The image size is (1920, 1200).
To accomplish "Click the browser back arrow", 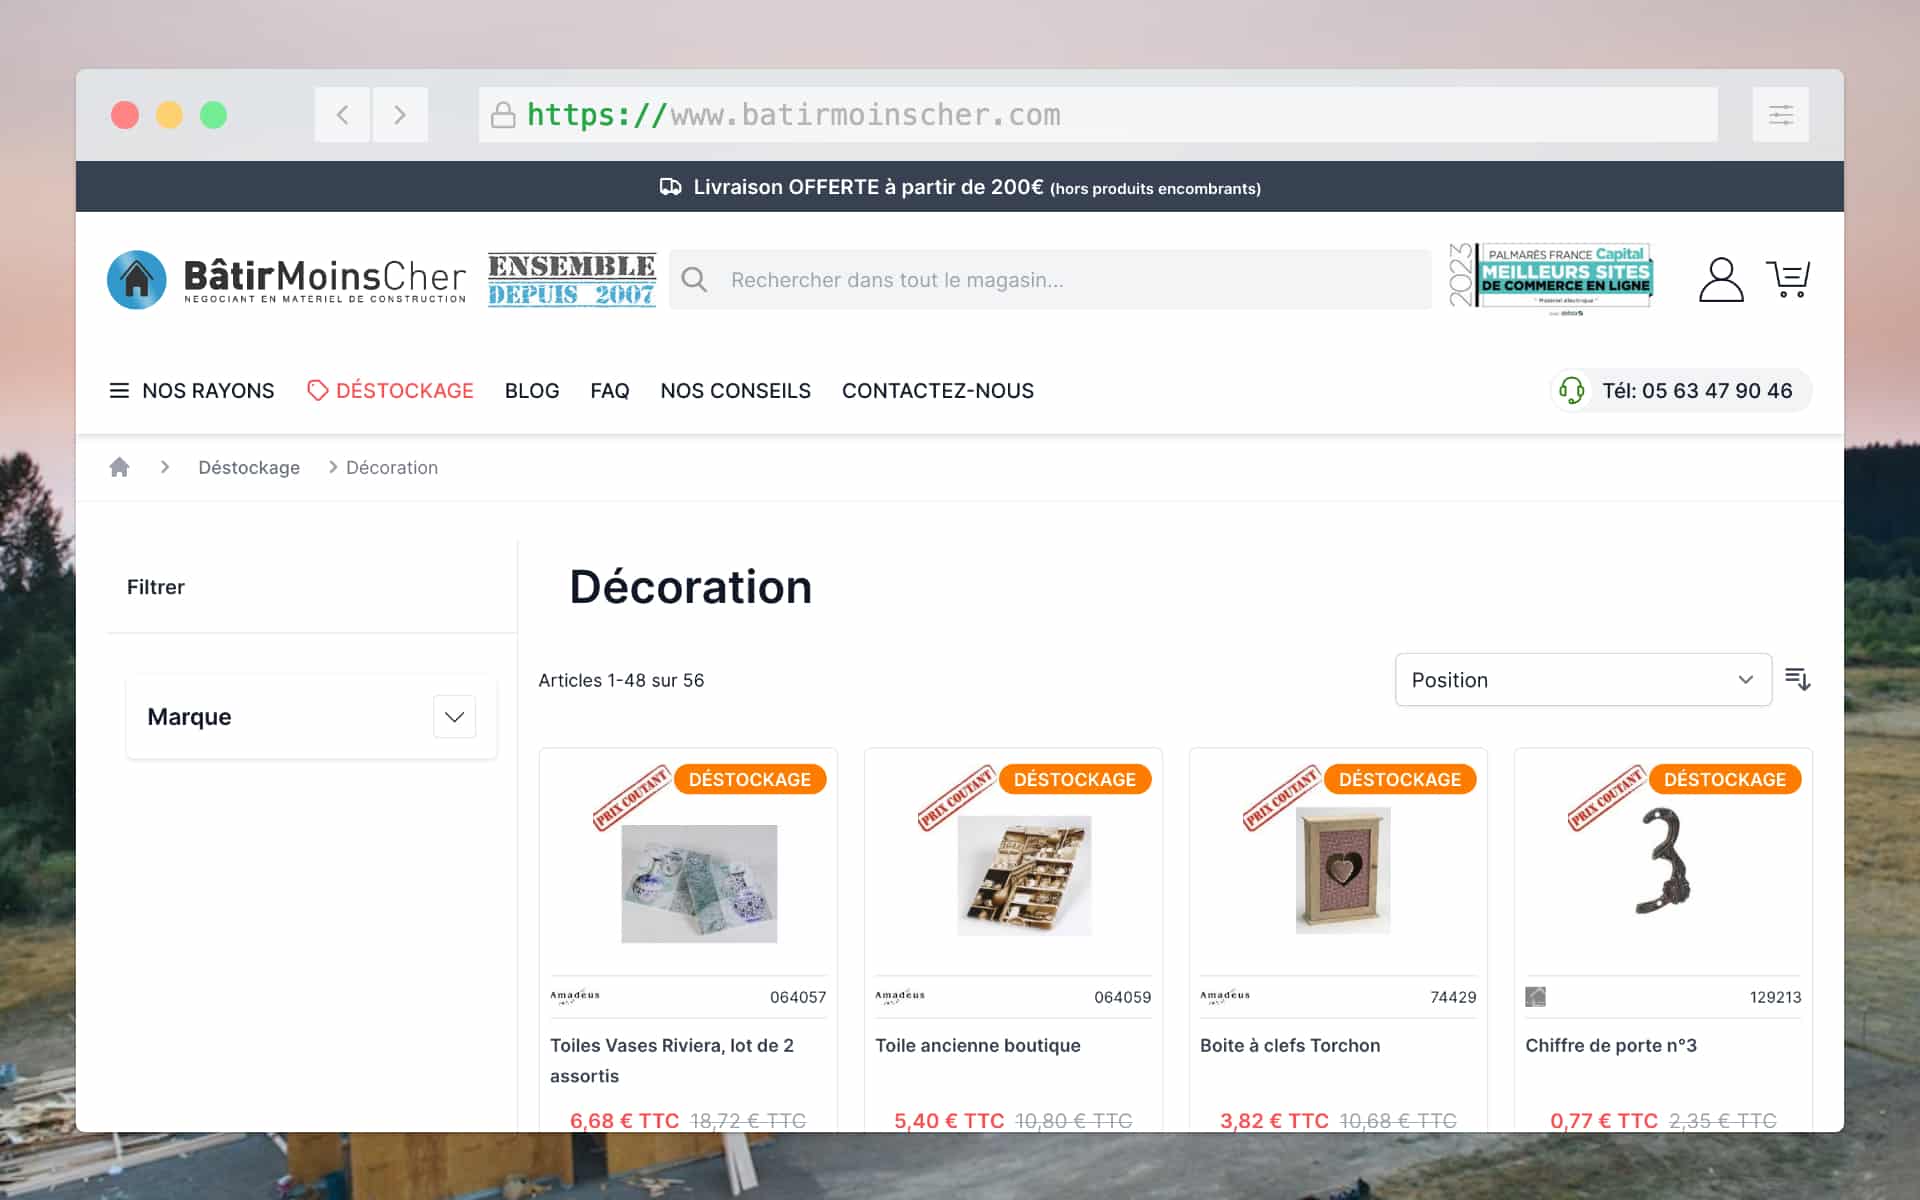I will pyautogui.click(x=342, y=115).
